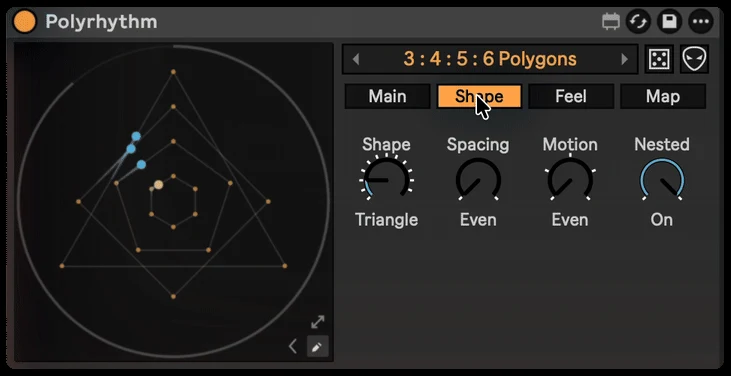Save the preset with floppy disk icon

(669, 22)
